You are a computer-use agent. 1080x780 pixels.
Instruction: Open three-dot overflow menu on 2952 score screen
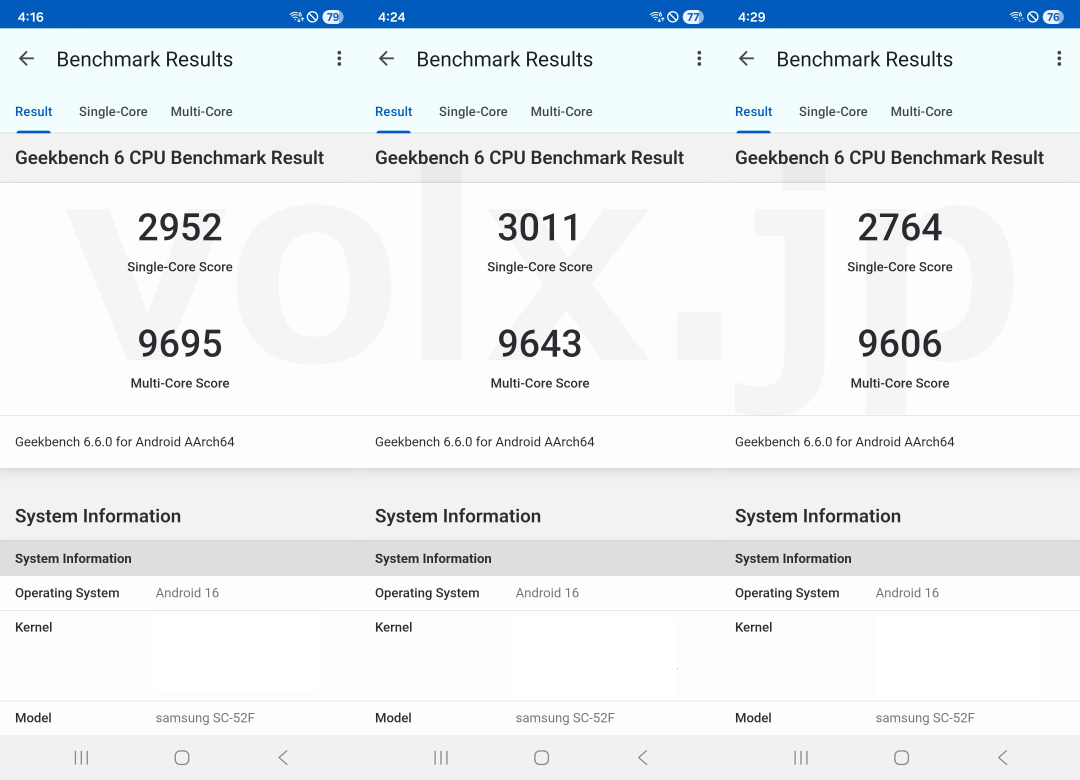pos(339,59)
